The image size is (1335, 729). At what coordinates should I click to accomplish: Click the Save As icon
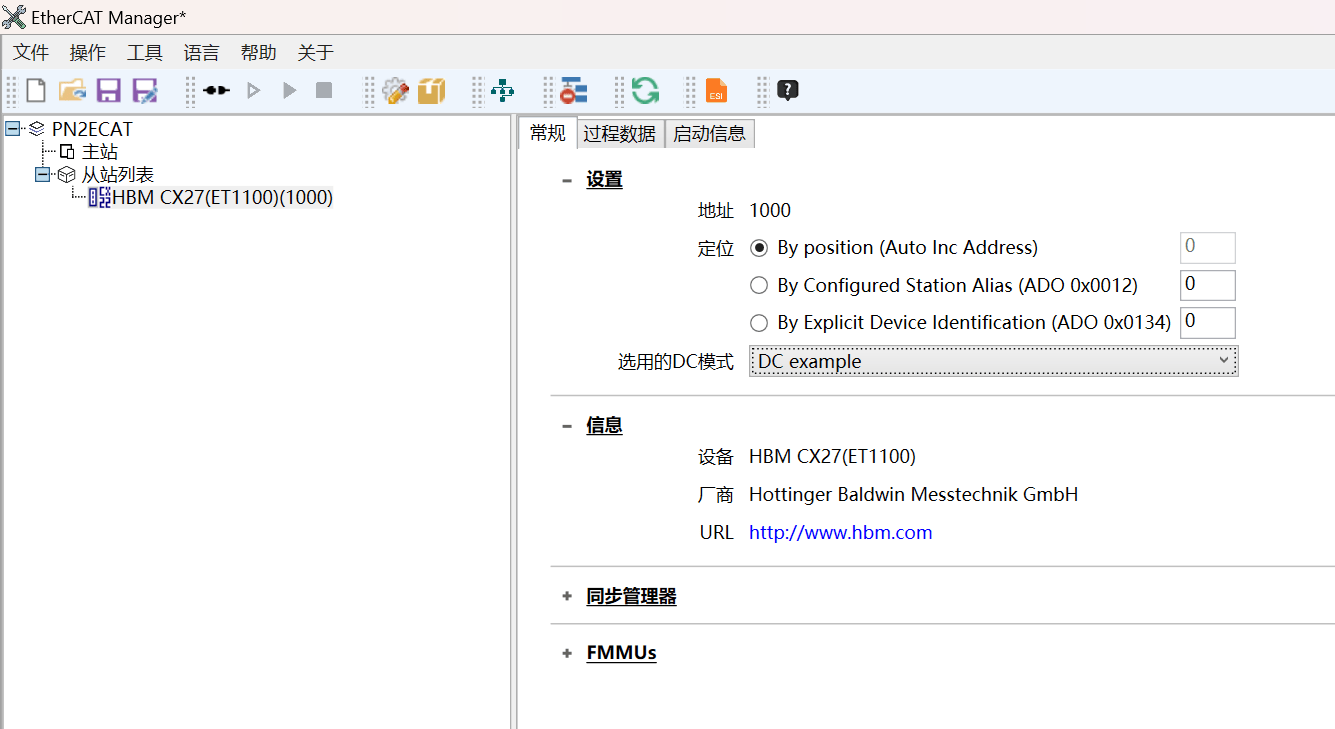click(x=145, y=91)
